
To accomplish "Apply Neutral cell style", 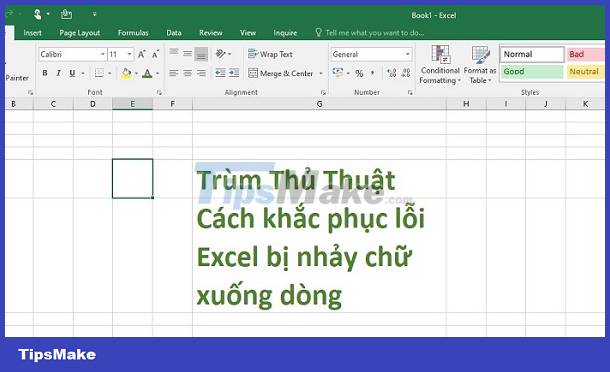I will click(585, 72).
